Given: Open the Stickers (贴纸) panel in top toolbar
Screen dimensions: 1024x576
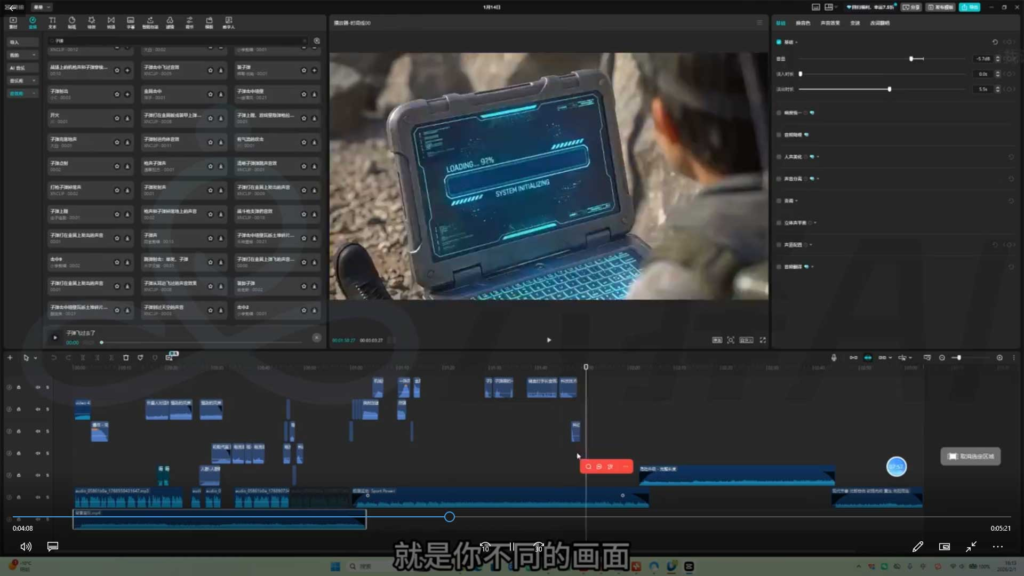Looking at the screenshot, I should tap(72, 22).
